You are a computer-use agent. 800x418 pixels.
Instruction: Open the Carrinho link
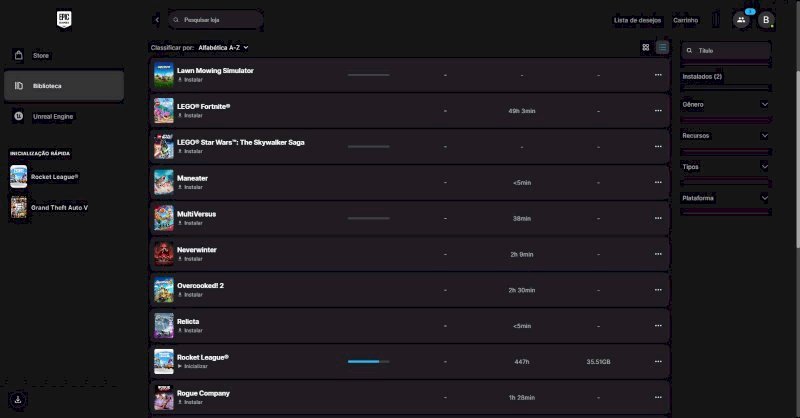coord(686,19)
